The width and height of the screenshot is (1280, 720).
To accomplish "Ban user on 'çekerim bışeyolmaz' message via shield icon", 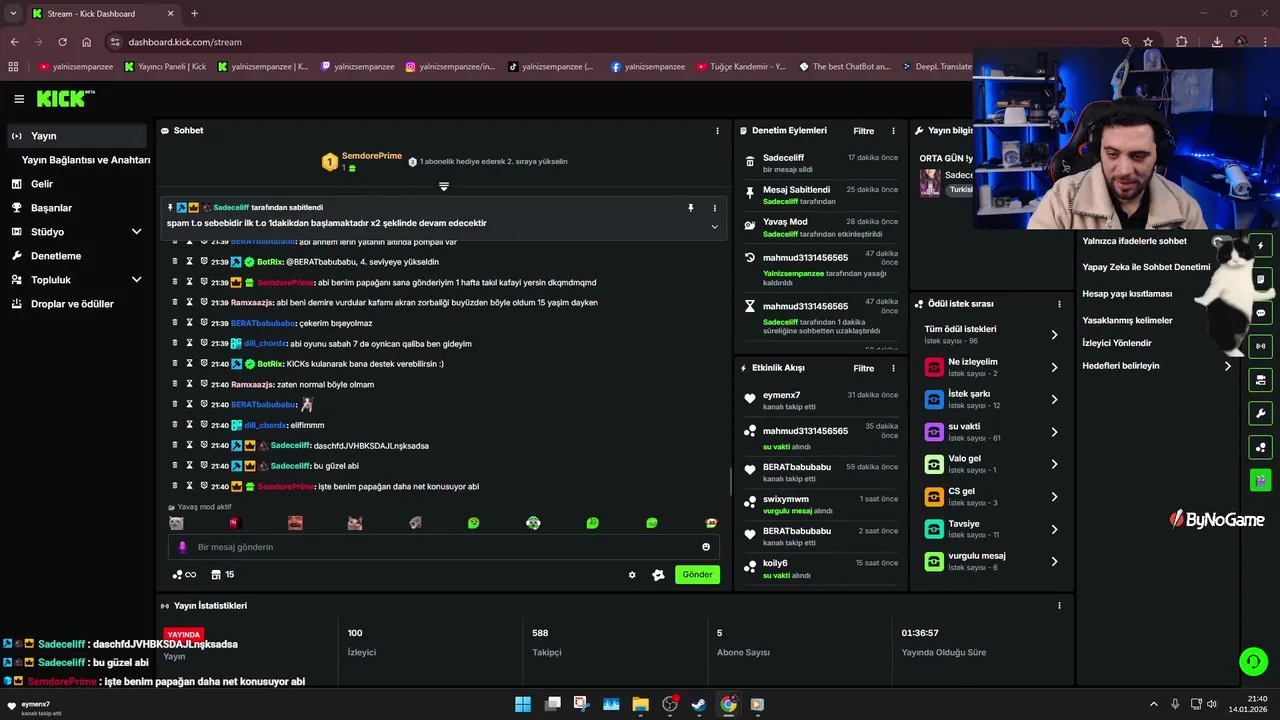I will pos(203,323).
